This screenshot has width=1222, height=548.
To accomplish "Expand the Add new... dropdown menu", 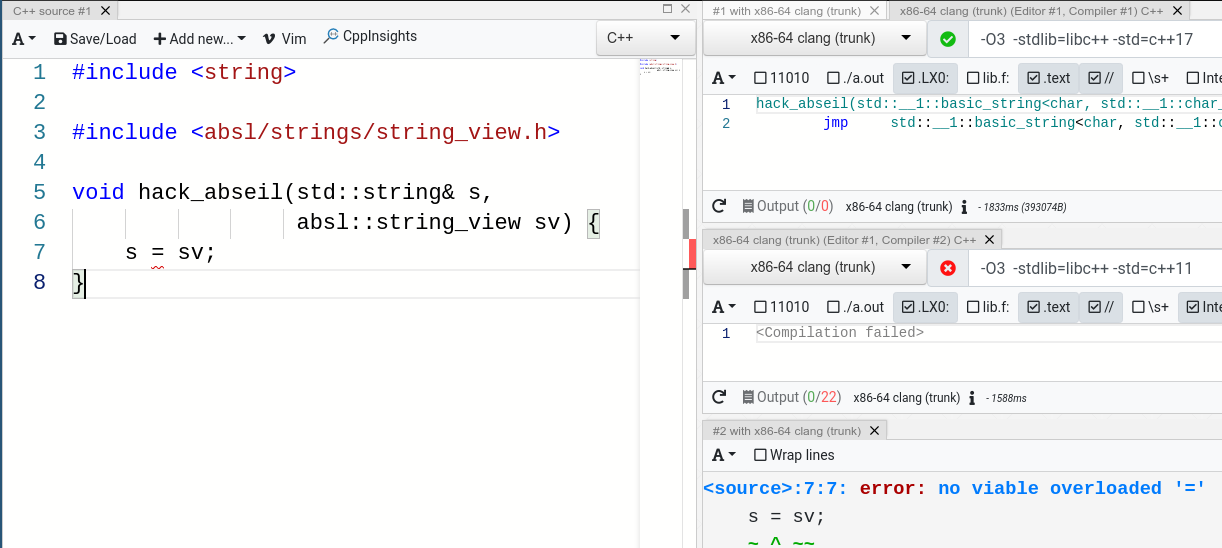I will click(199, 39).
